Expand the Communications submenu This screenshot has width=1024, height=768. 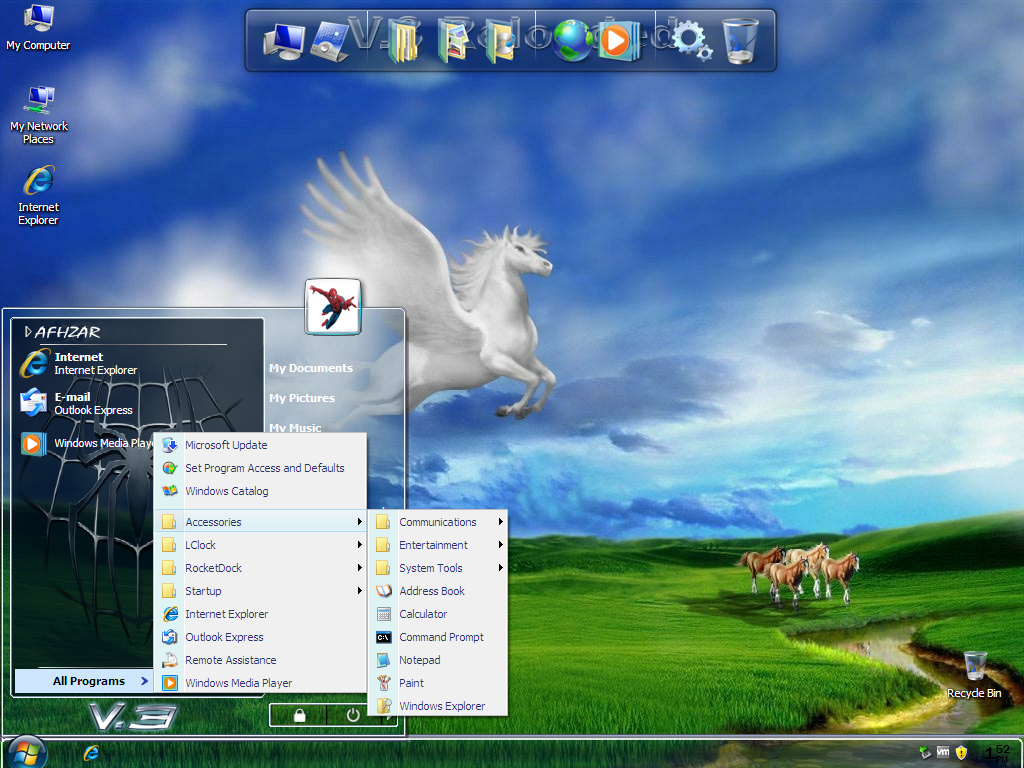438,522
